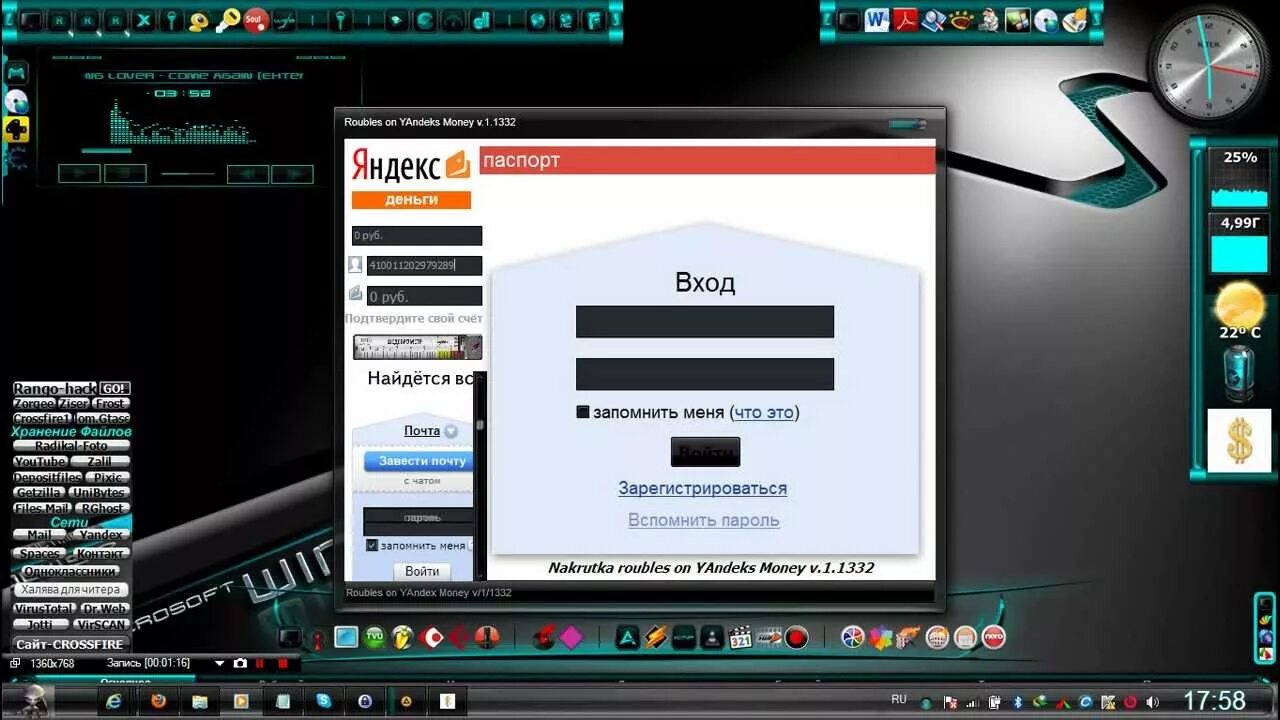
Task: Open the Dr.Web shortcut button
Action: [x=104, y=608]
